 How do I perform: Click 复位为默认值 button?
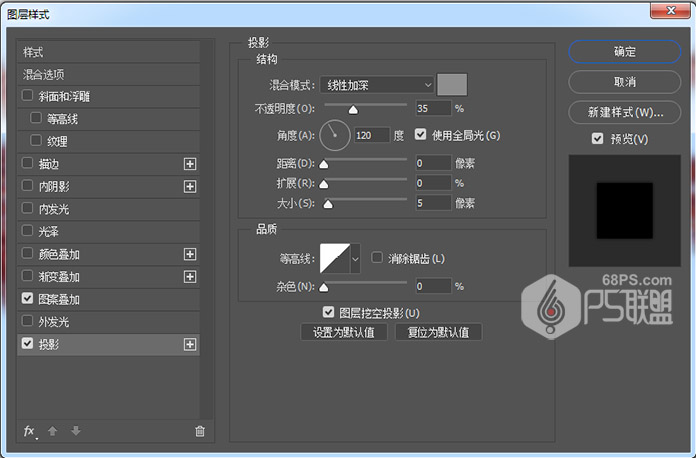point(438,332)
